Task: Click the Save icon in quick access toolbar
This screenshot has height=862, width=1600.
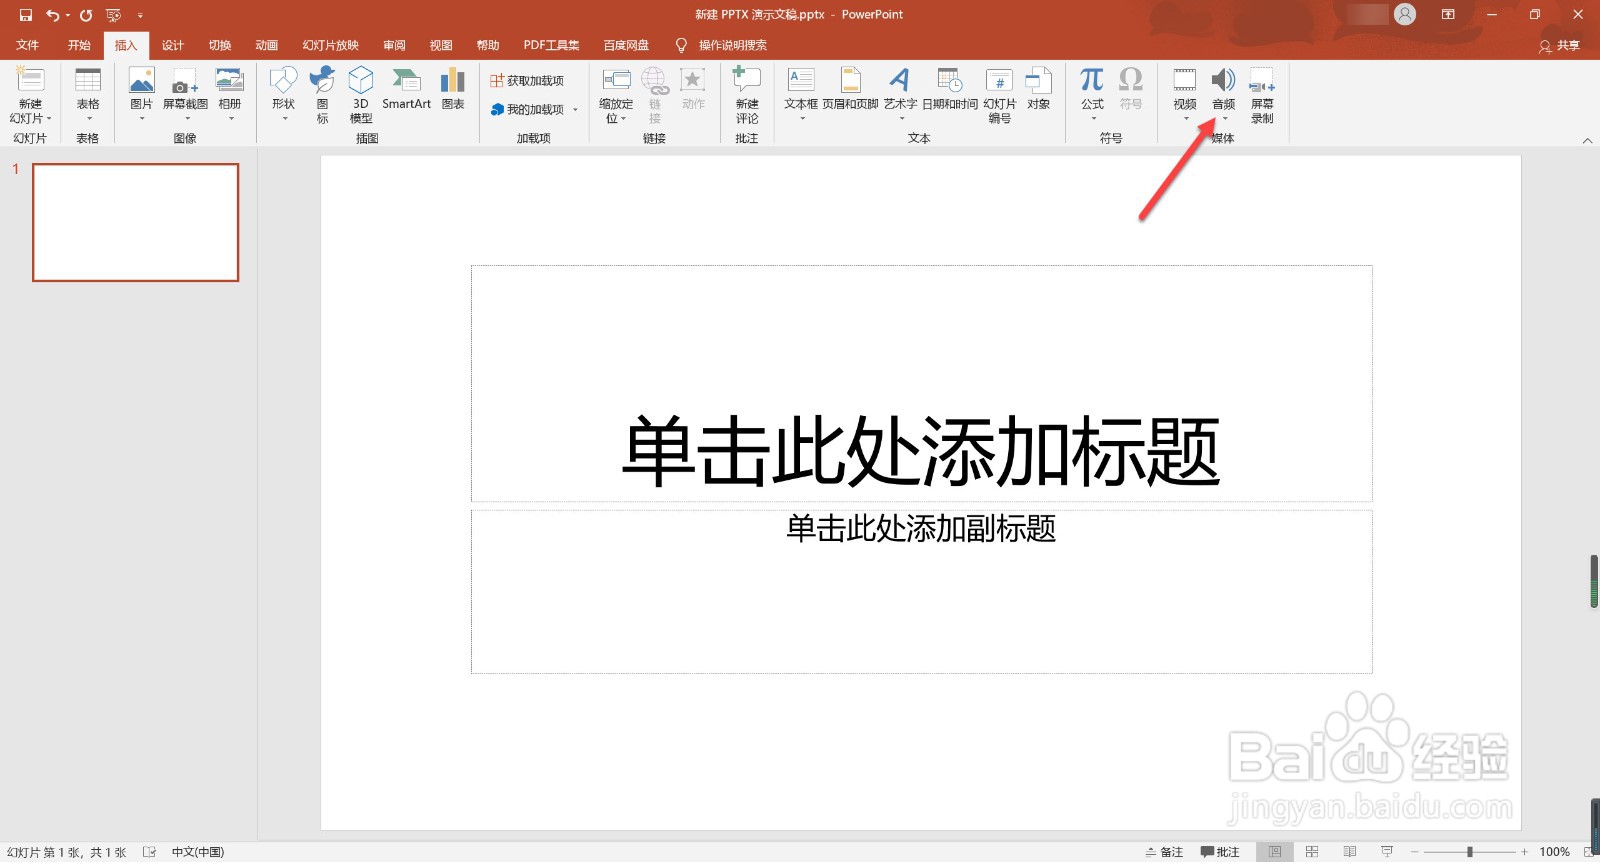Action: (26, 15)
